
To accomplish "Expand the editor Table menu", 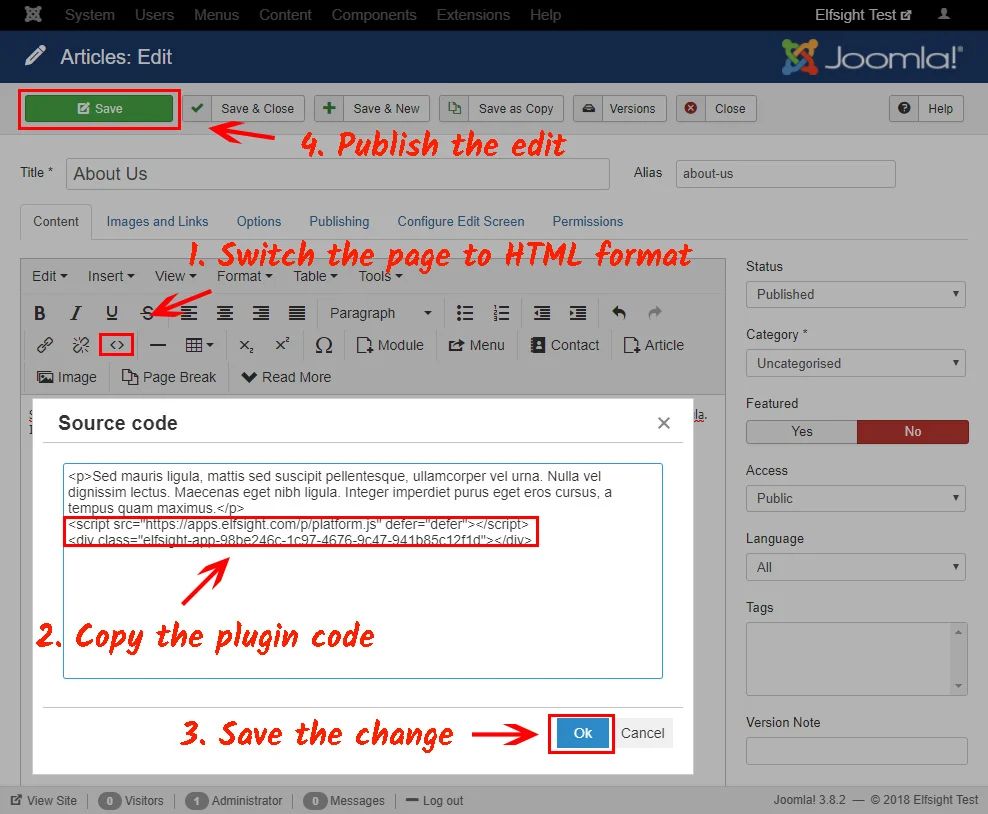I will (x=315, y=276).
